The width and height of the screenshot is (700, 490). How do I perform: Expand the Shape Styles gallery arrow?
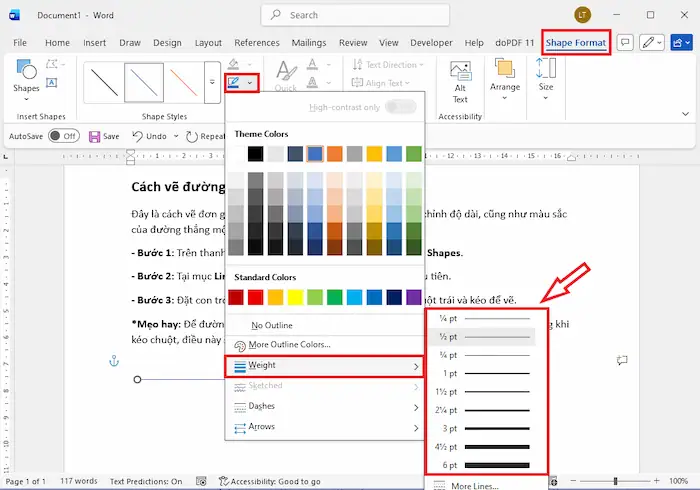tap(211, 84)
